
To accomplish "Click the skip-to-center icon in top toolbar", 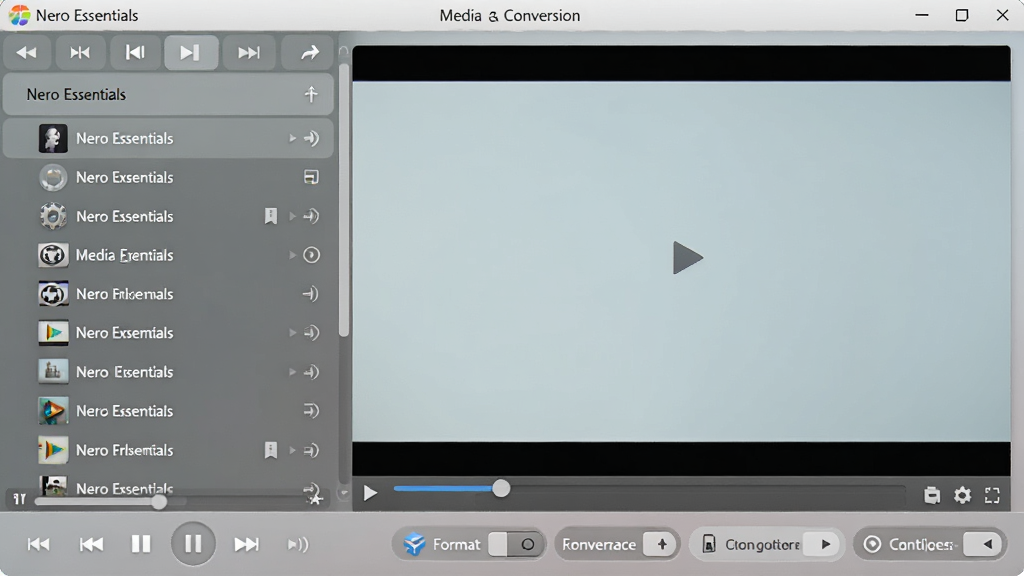I will (x=80, y=53).
